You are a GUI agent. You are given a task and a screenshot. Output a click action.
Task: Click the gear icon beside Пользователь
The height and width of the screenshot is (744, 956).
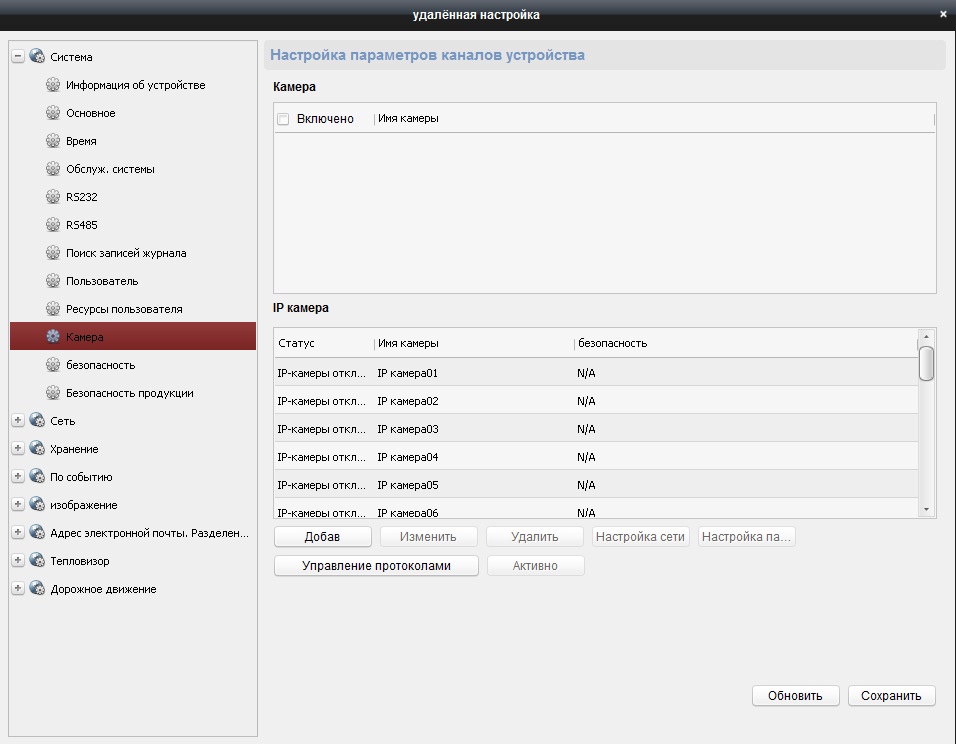pyautogui.click(x=53, y=281)
